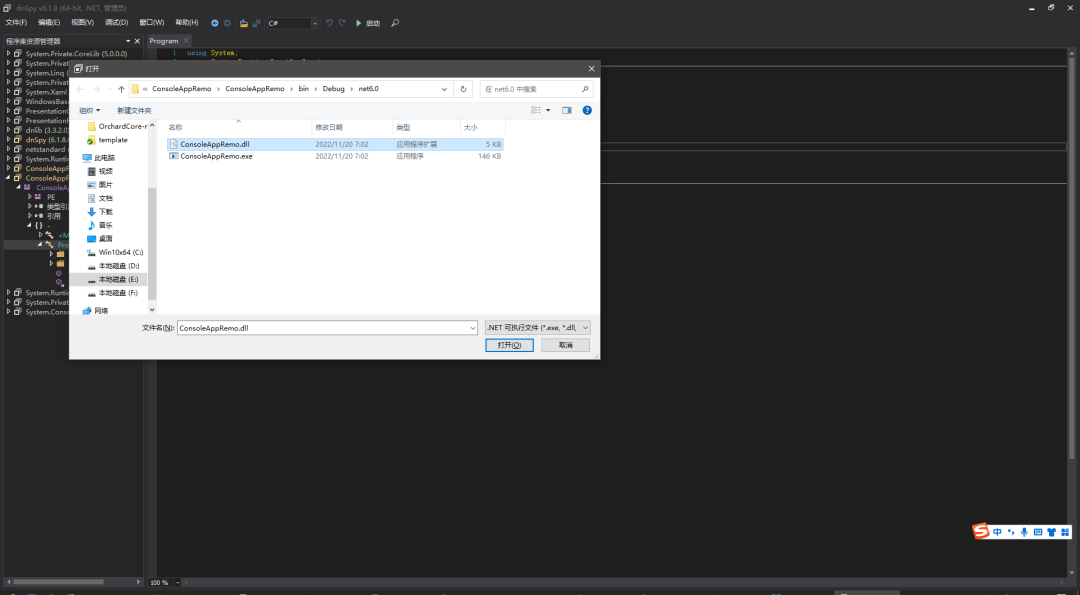The width and height of the screenshot is (1080, 595).
Task: Open the 窗口(W) menu
Action: (x=152, y=23)
